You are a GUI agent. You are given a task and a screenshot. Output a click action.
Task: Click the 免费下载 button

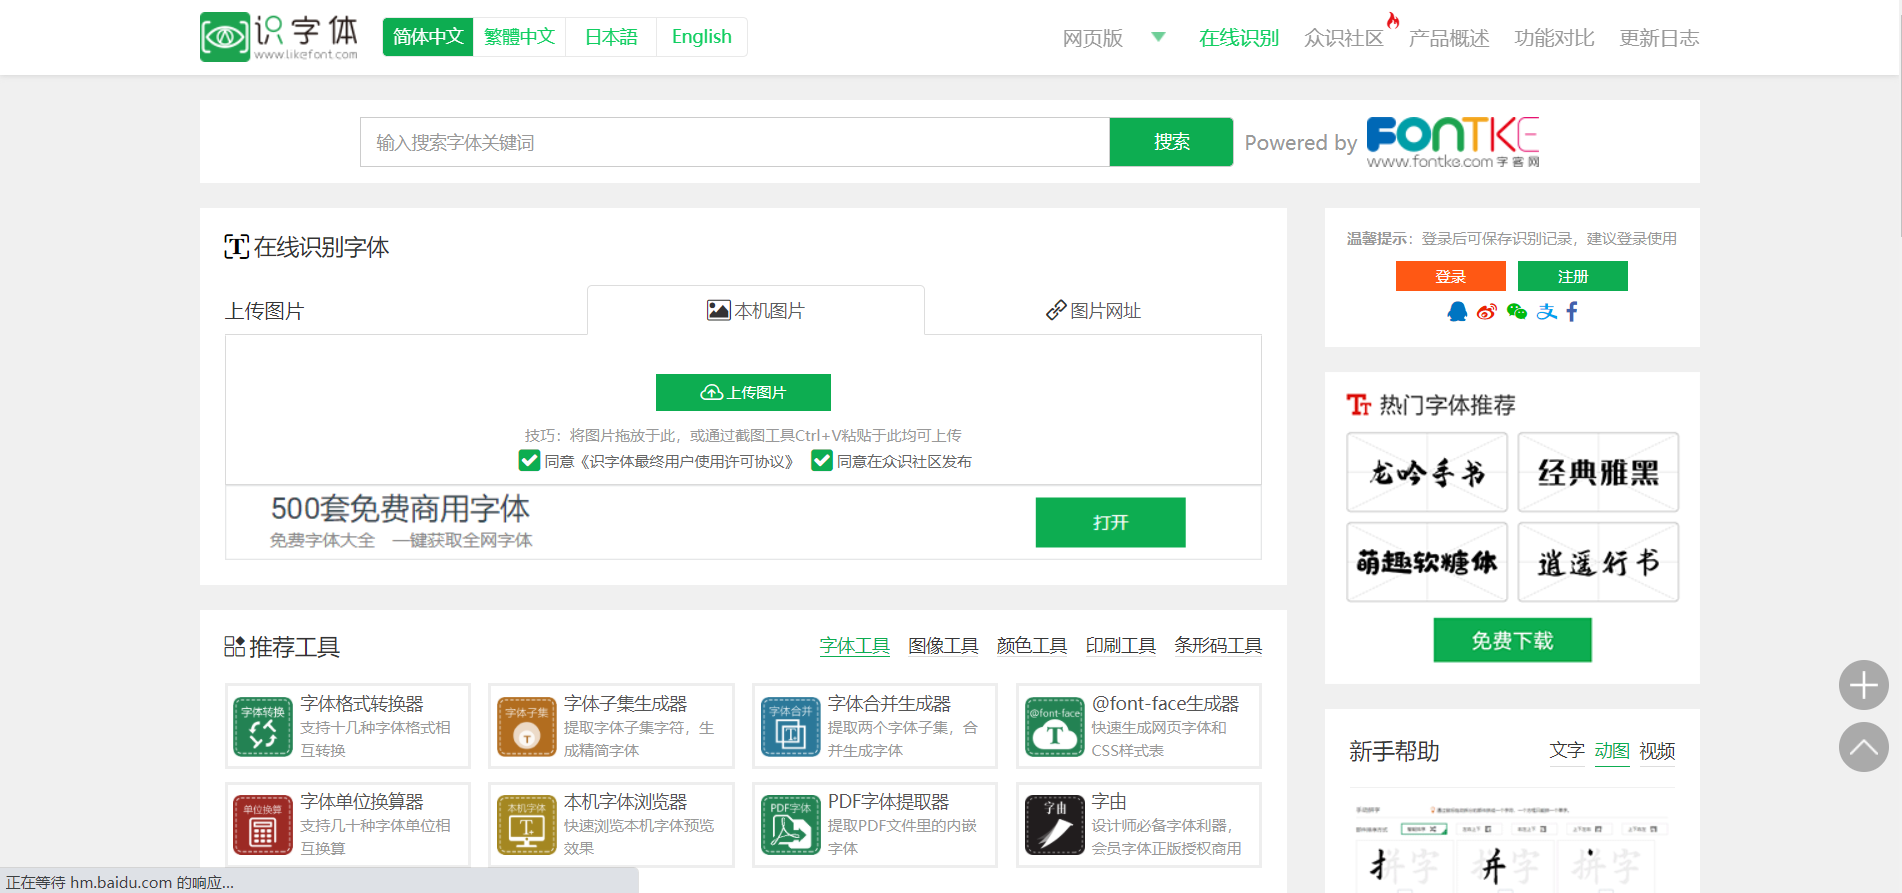(1512, 640)
